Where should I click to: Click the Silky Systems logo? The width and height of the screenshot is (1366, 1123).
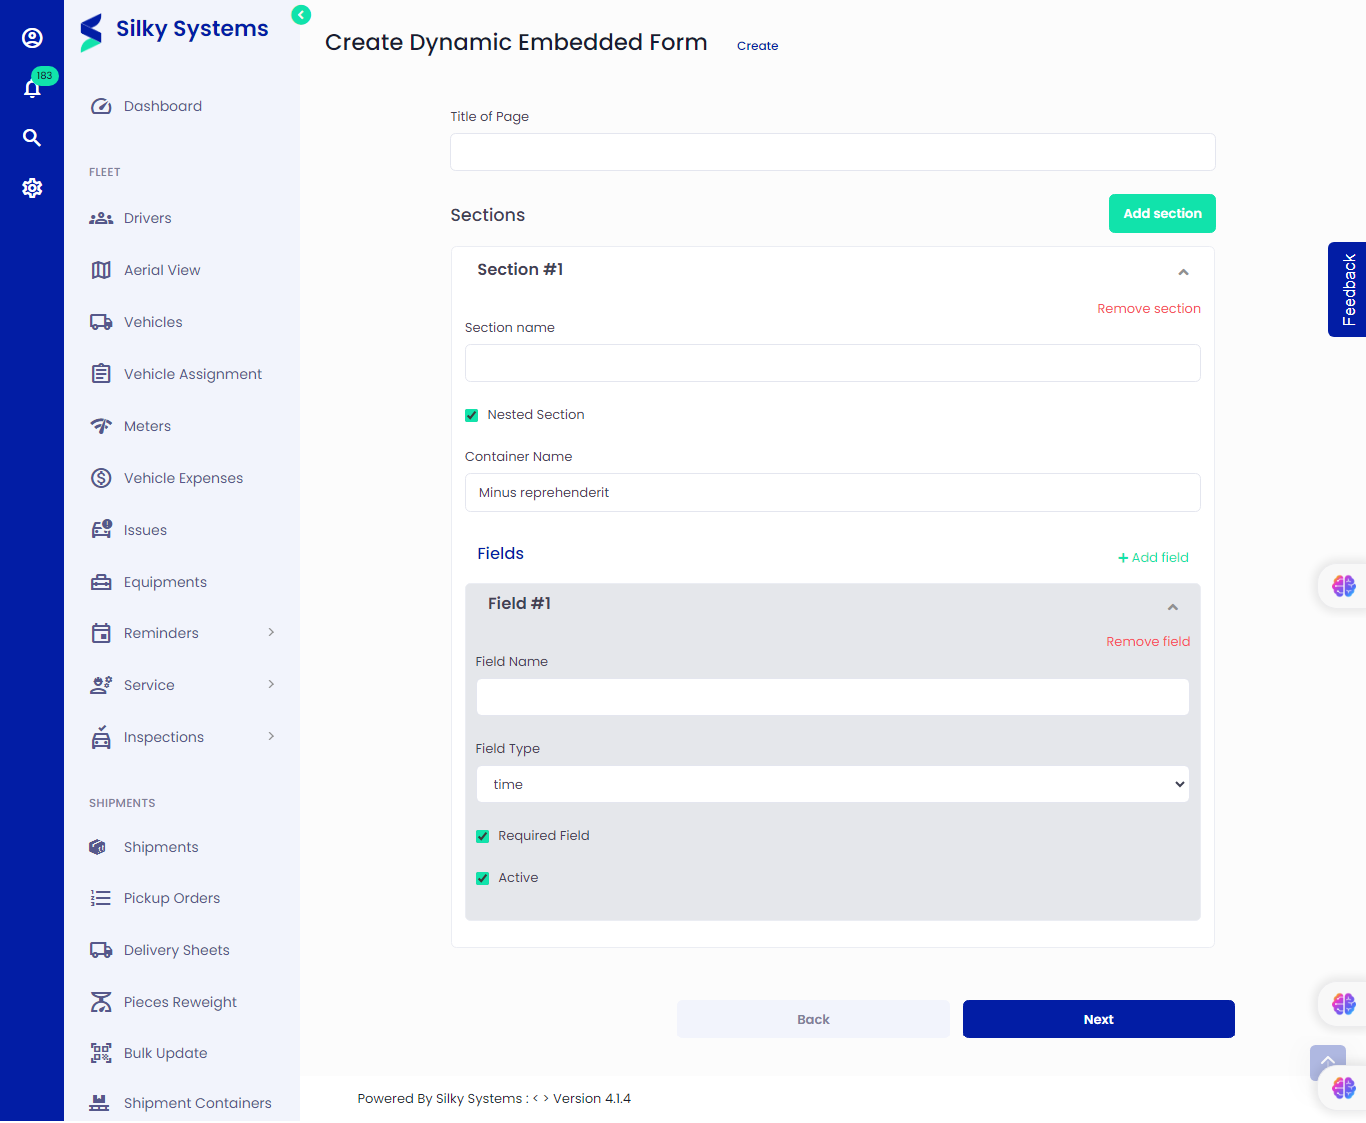175,30
